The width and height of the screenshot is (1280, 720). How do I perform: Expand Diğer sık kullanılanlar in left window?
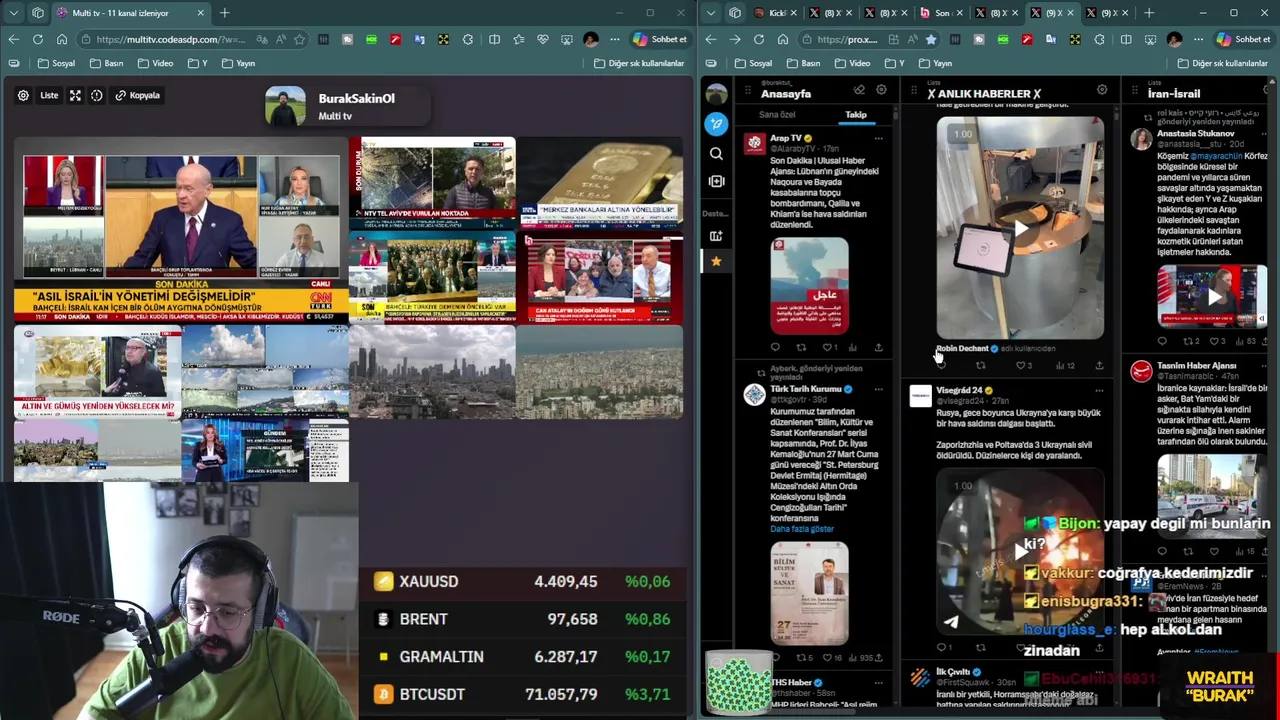pyautogui.click(x=639, y=63)
